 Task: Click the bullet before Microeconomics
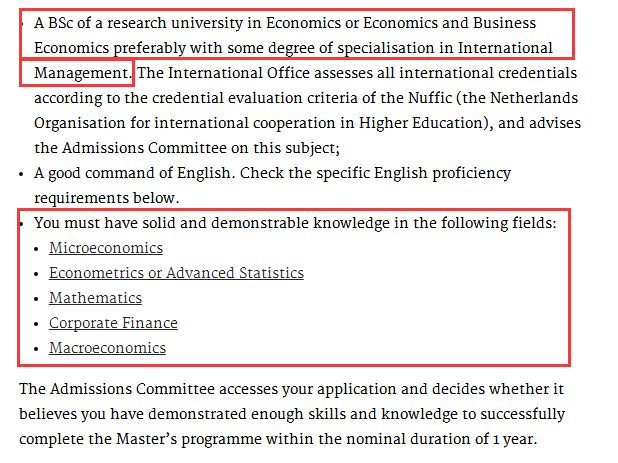pos(36,249)
